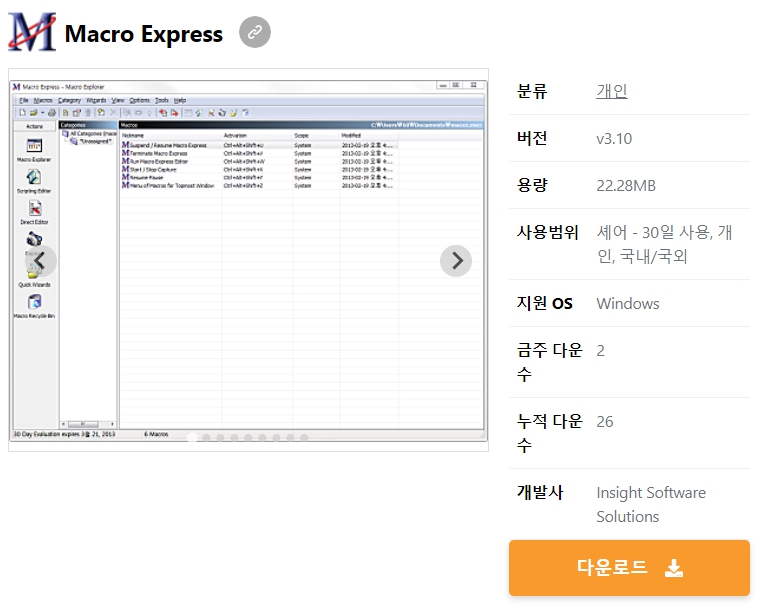Select the last carousel indicator dot
This screenshot has height=609, width=759.
point(304,438)
